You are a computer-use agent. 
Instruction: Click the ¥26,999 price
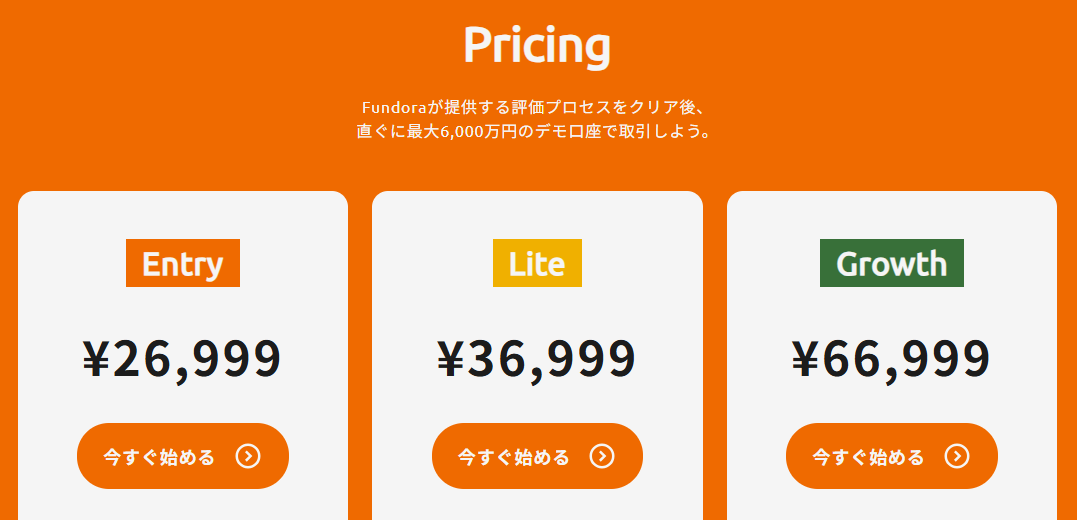[x=182, y=360]
